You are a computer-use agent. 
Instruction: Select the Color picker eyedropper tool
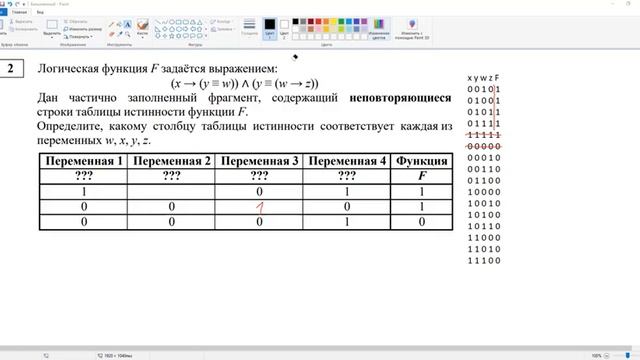120,34
